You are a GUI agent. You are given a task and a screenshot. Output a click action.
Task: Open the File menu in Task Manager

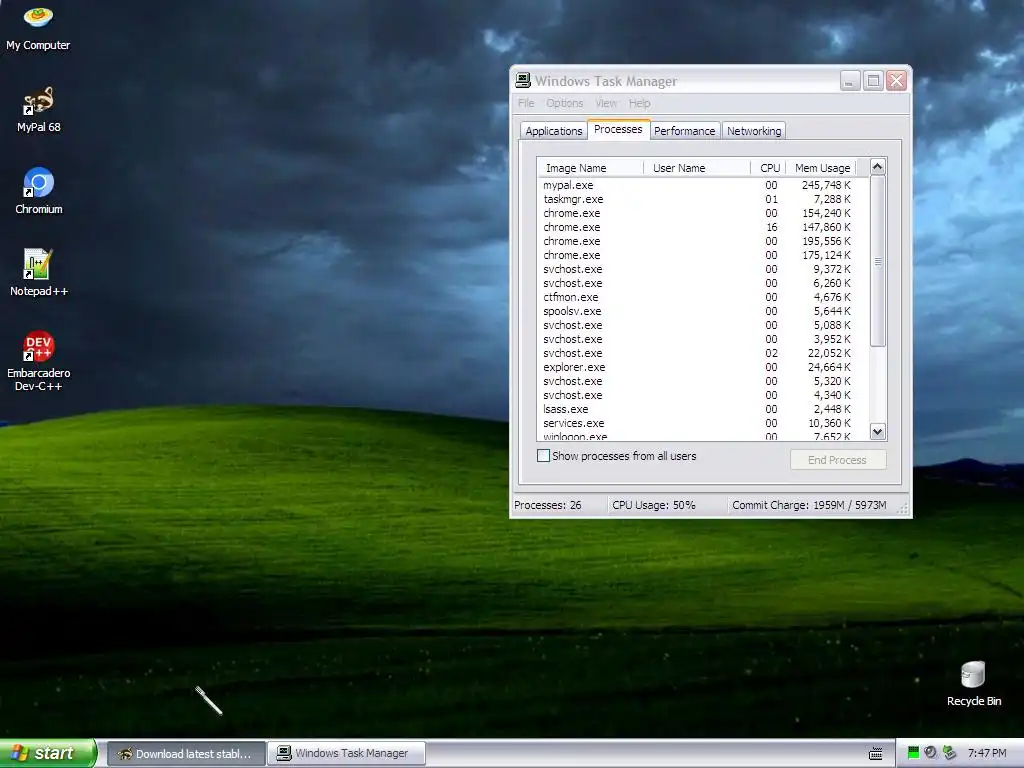(526, 103)
